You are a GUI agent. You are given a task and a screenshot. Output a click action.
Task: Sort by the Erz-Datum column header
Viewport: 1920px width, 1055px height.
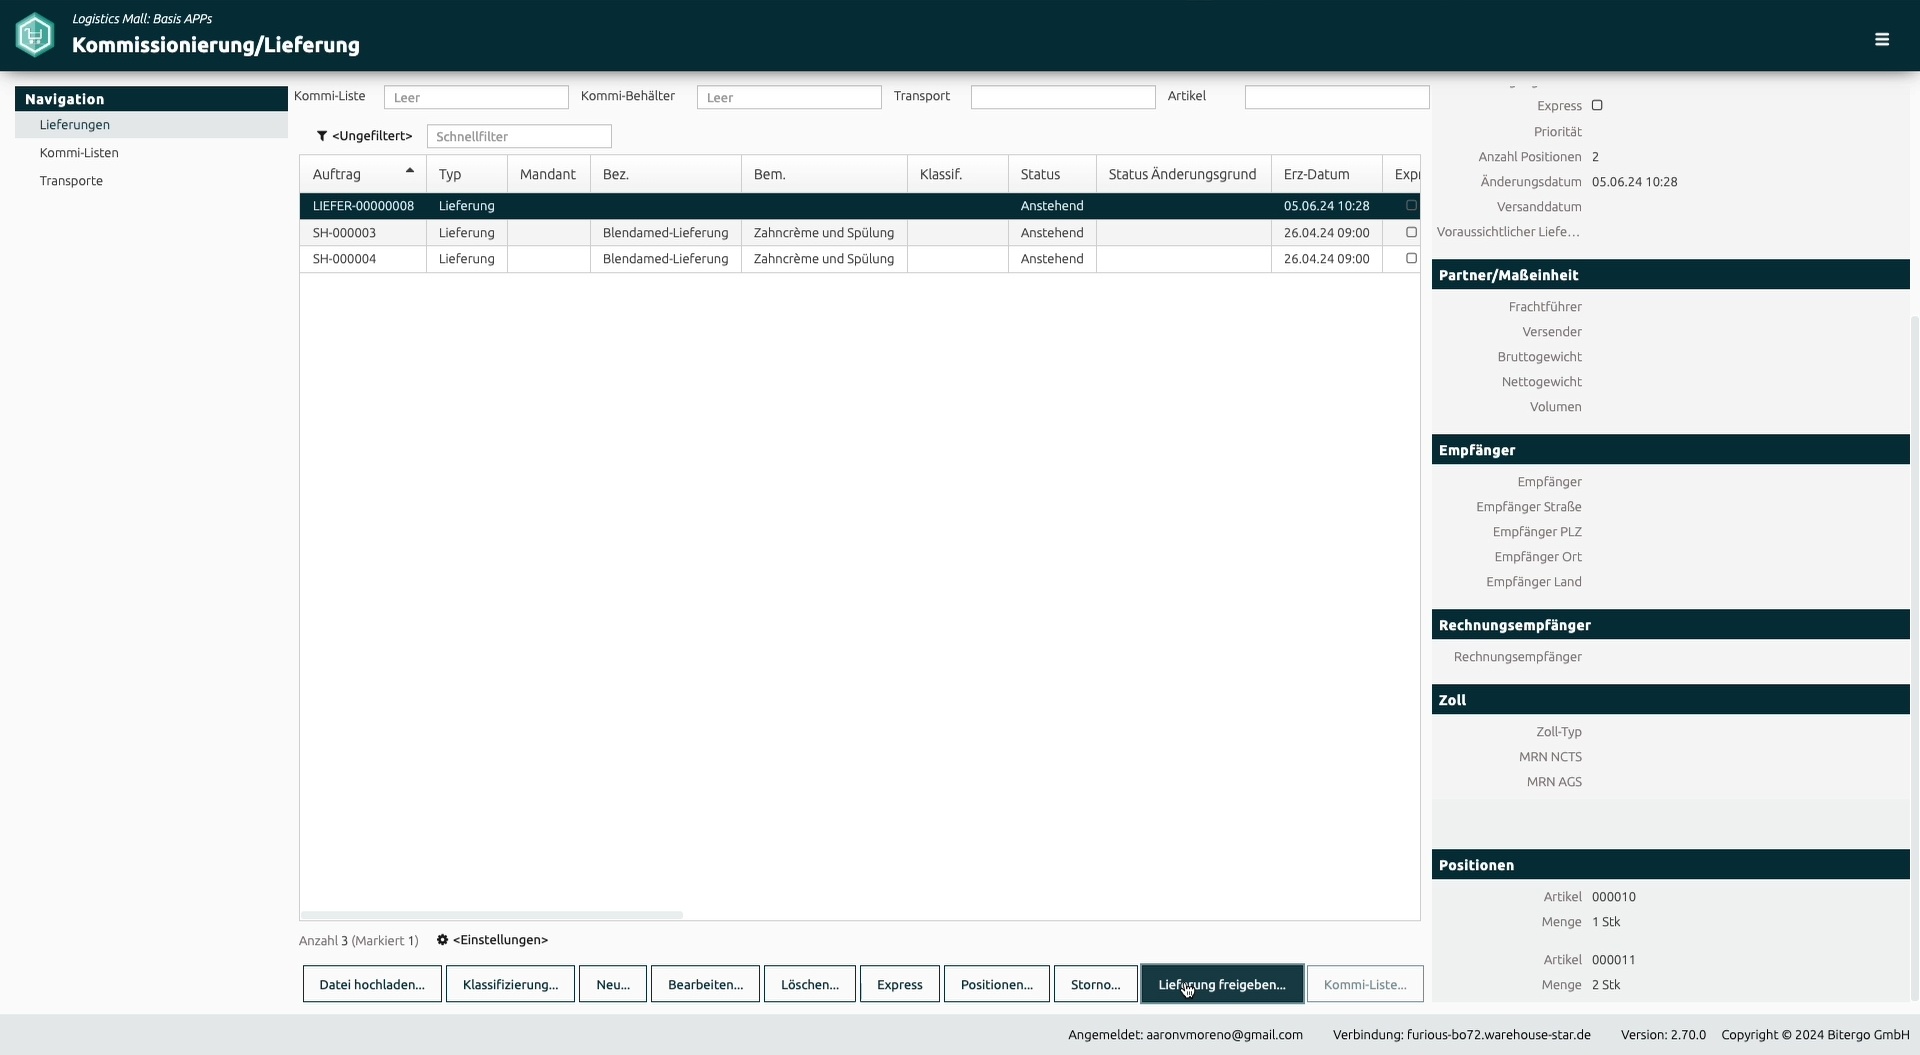pyautogui.click(x=1327, y=174)
